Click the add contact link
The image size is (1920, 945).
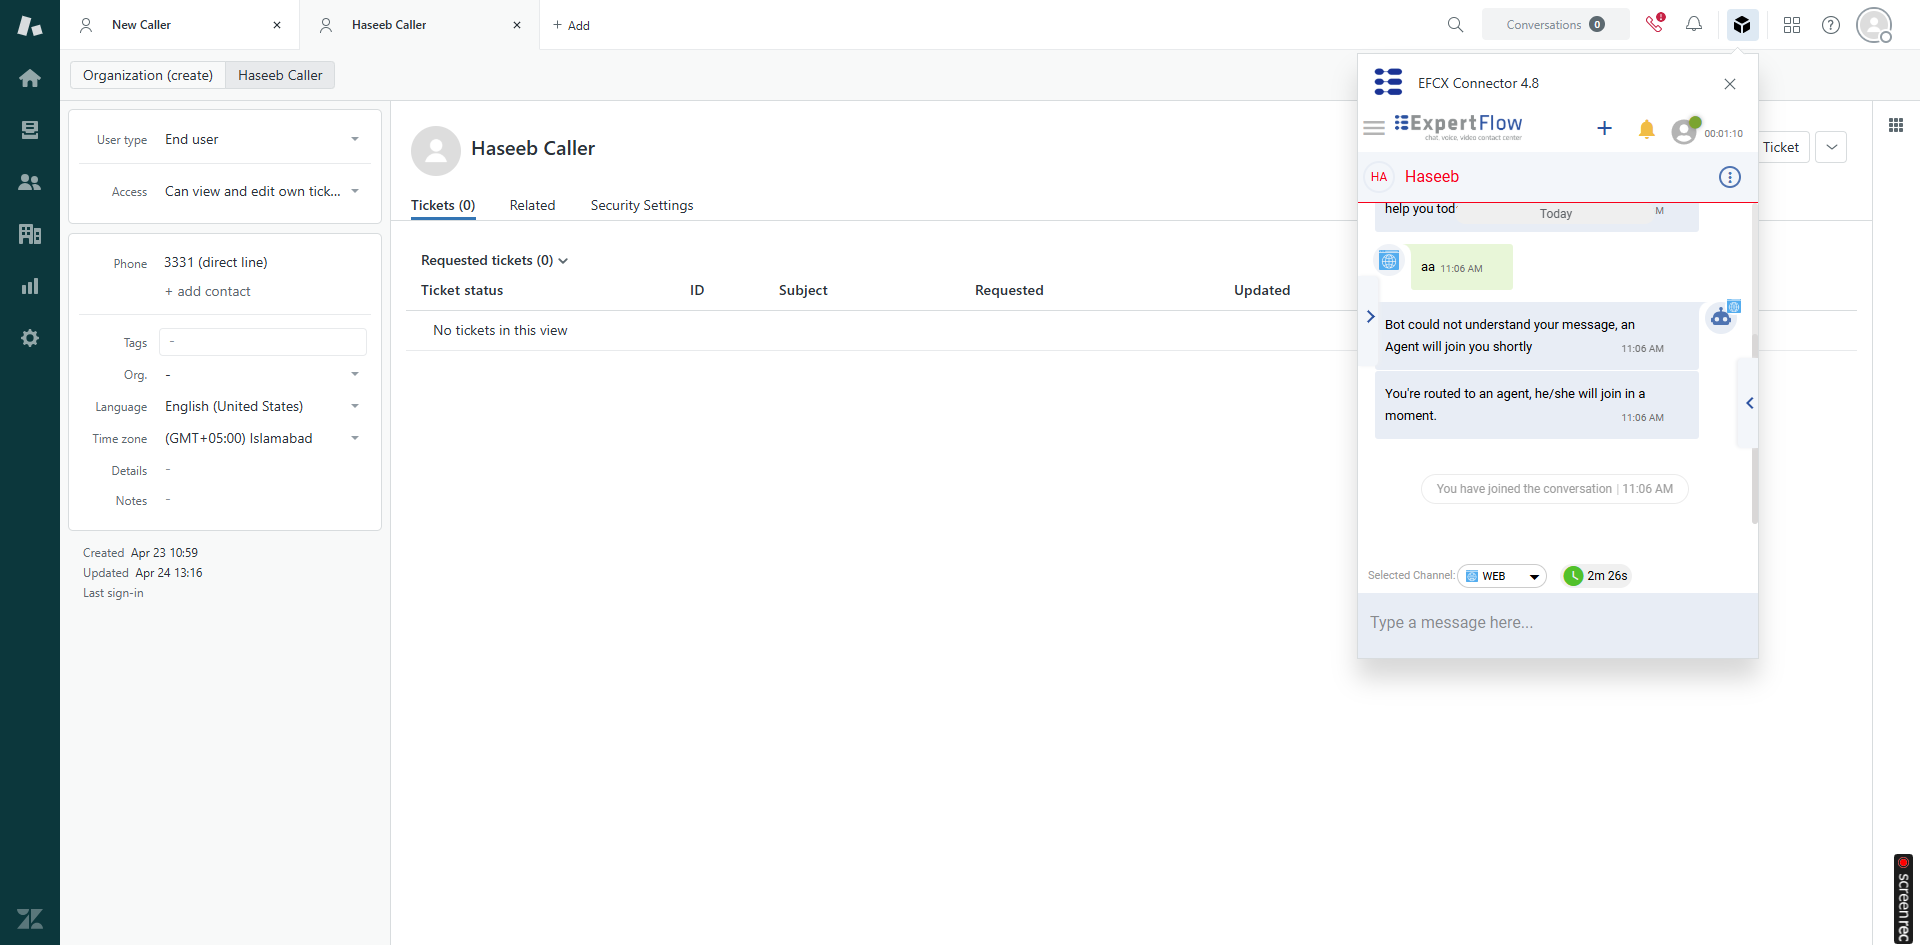pos(208,292)
